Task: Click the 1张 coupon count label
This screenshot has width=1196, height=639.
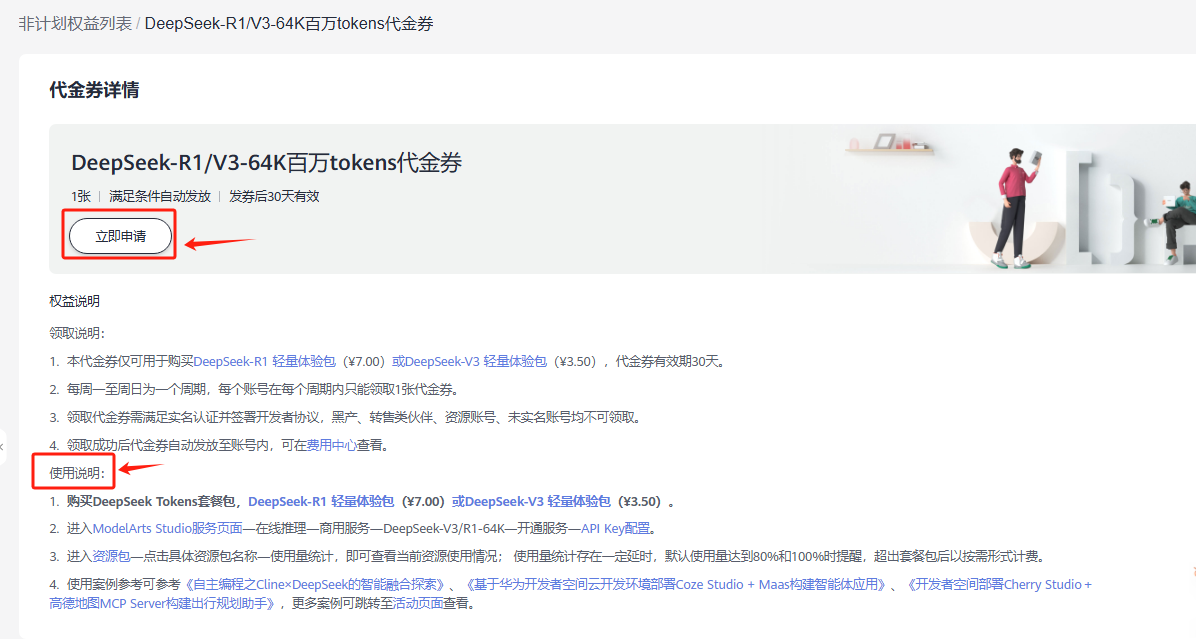Action: (x=81, y=197)
